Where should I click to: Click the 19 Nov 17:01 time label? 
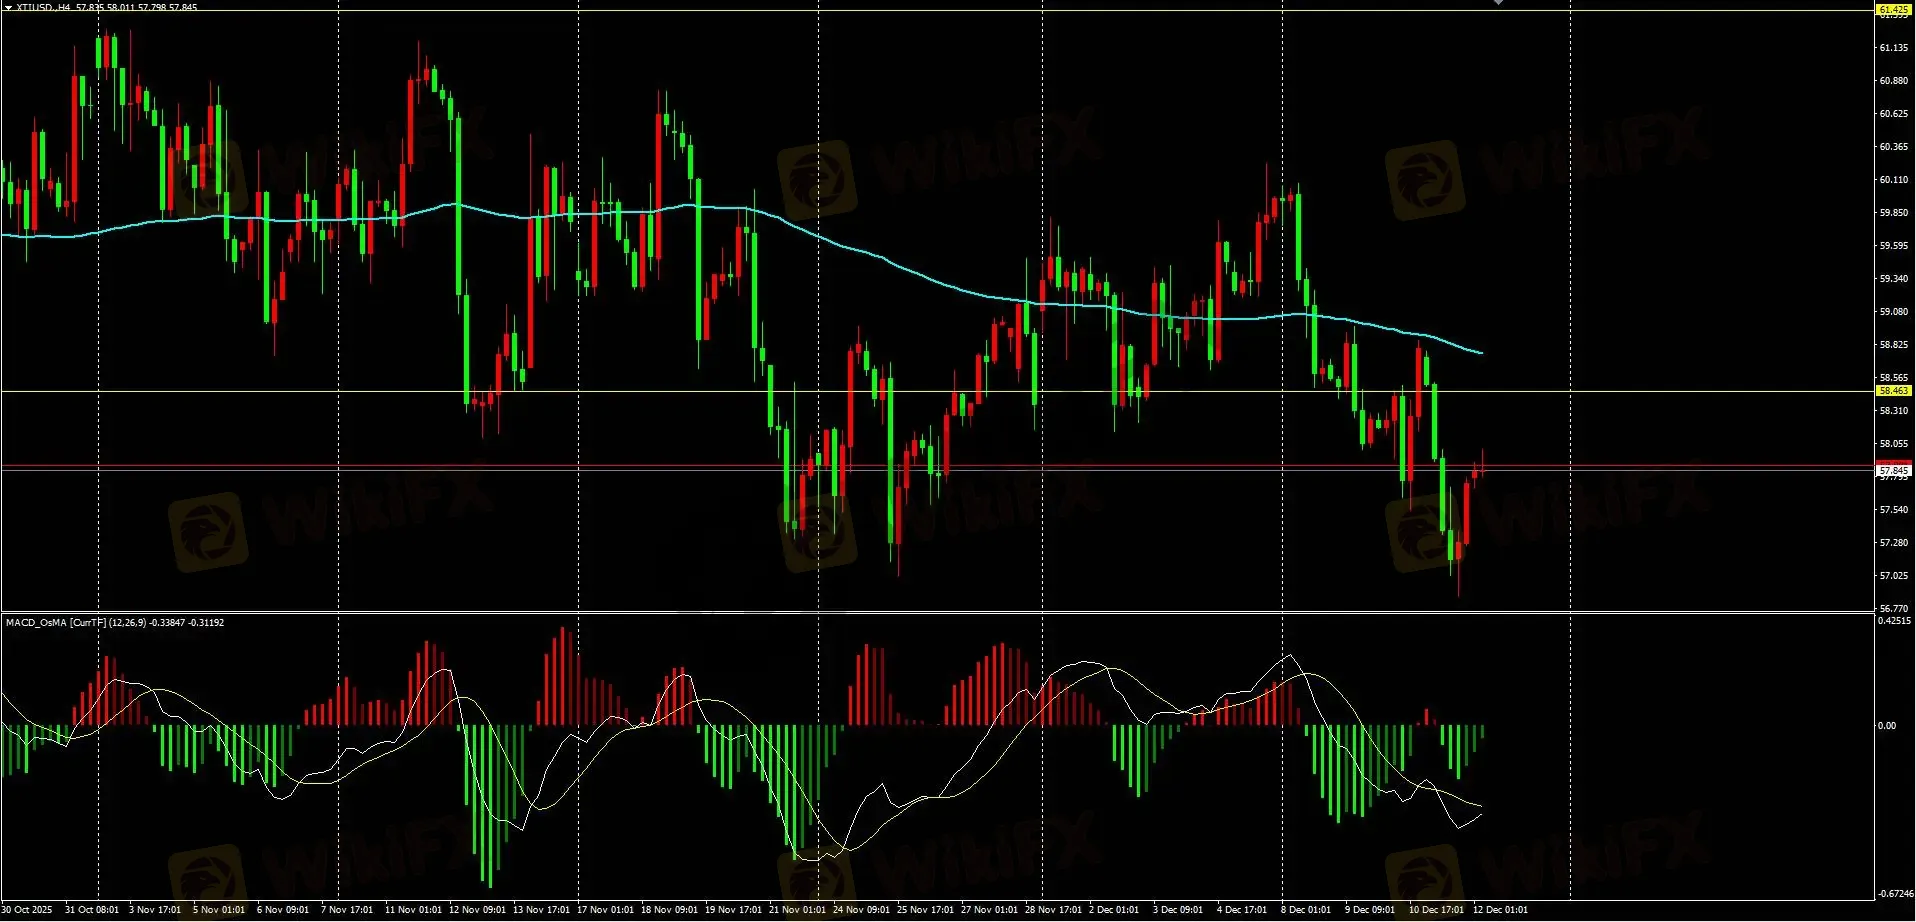733,910
